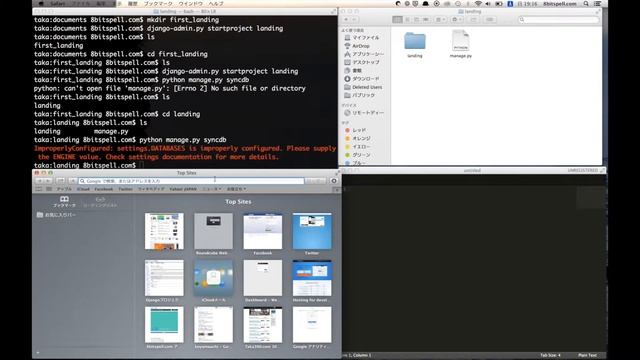Image resolution: width=640 pixels, height=360 pixels.
Task: Open the Facebook bookmark in Safari
Action: tap(104, 189)
